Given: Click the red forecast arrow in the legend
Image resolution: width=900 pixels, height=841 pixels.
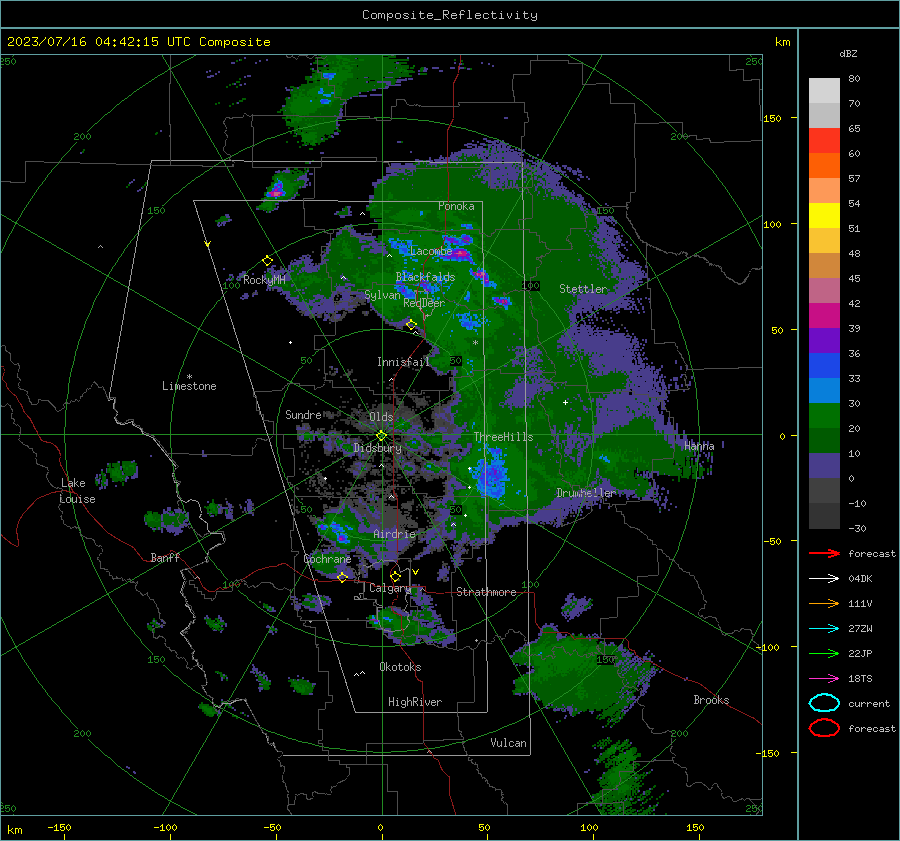Looking at the screenshot, I should point(824,553).
